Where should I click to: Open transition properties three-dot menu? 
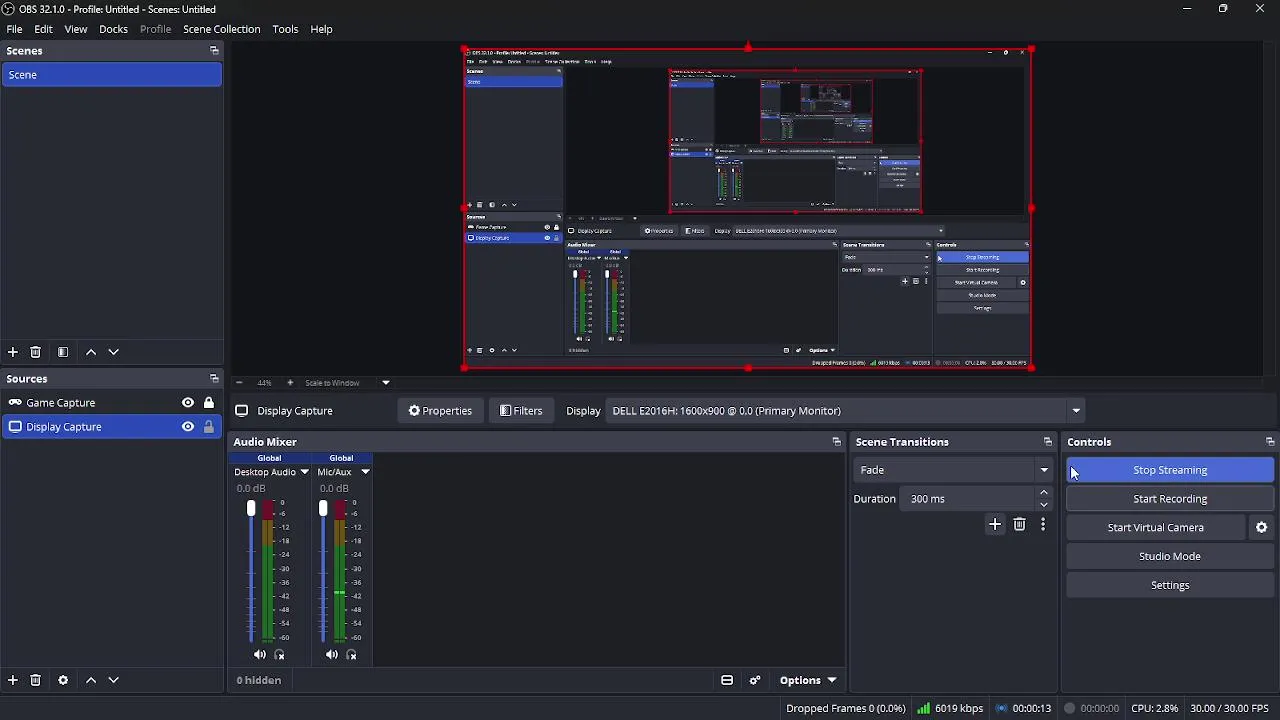(1043, 525)
